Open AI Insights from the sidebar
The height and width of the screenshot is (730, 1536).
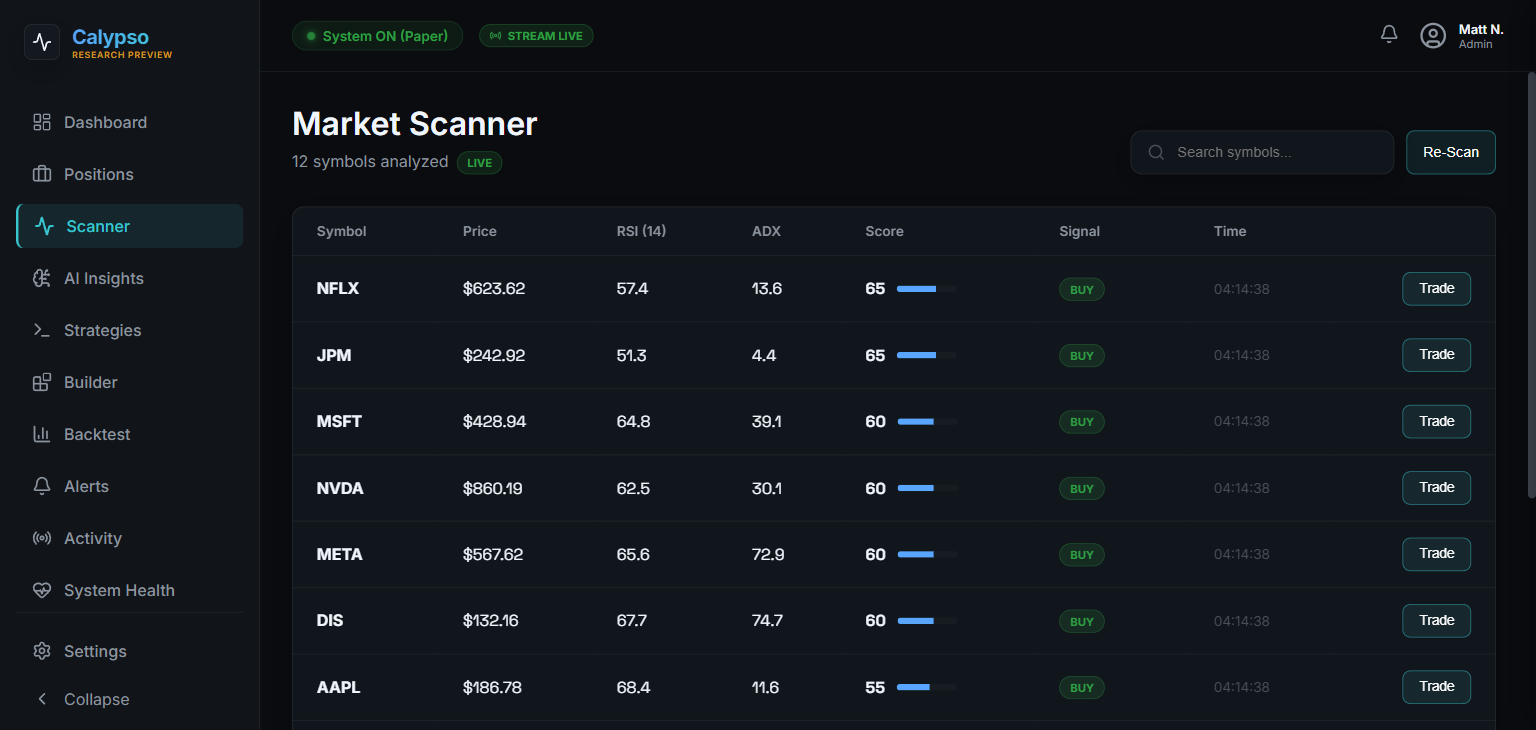click(101, 278)
